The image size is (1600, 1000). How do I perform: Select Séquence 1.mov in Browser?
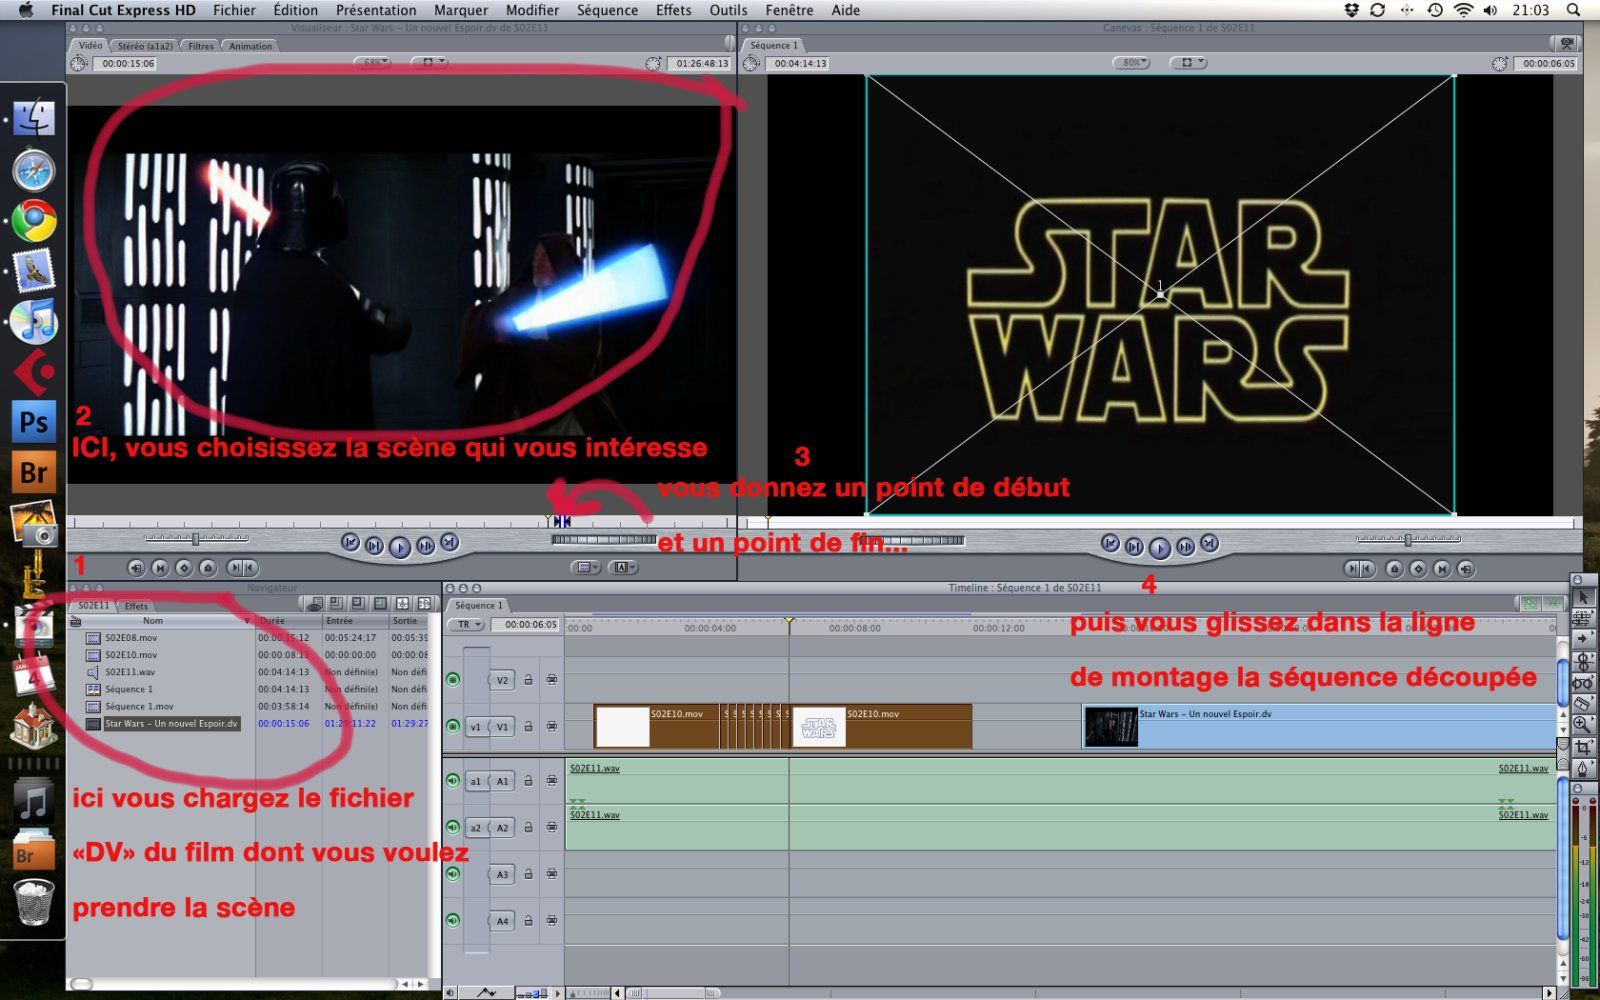139,706
